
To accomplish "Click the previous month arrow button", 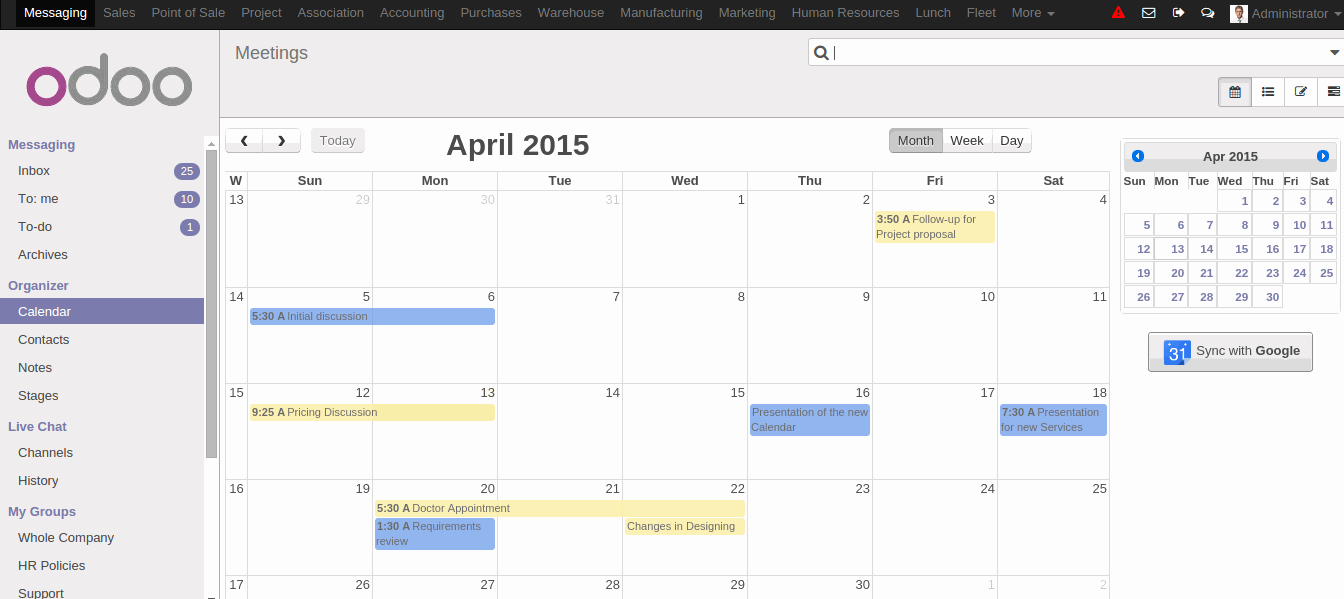I will 245,141.
